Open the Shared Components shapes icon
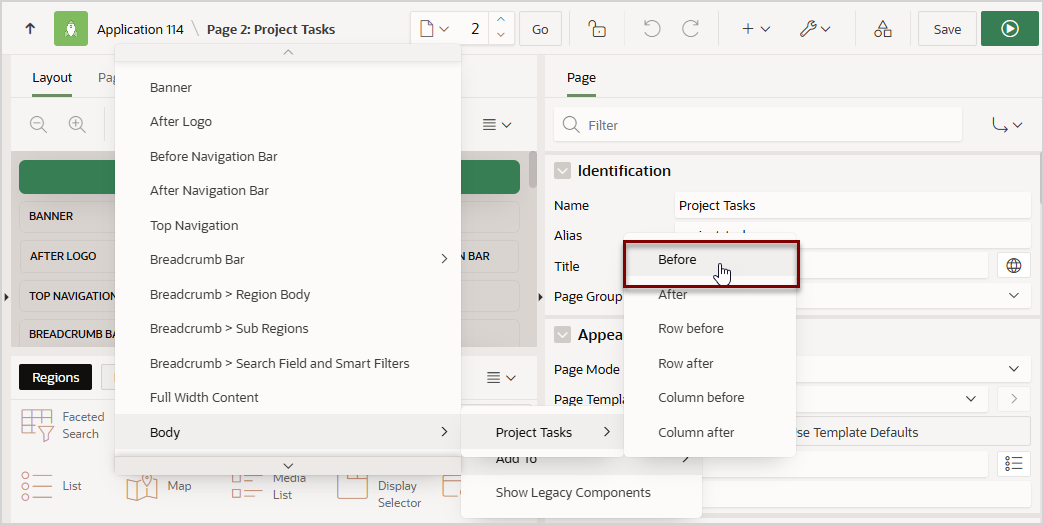Screen dimensions: 1044x525 coord(882,29)
